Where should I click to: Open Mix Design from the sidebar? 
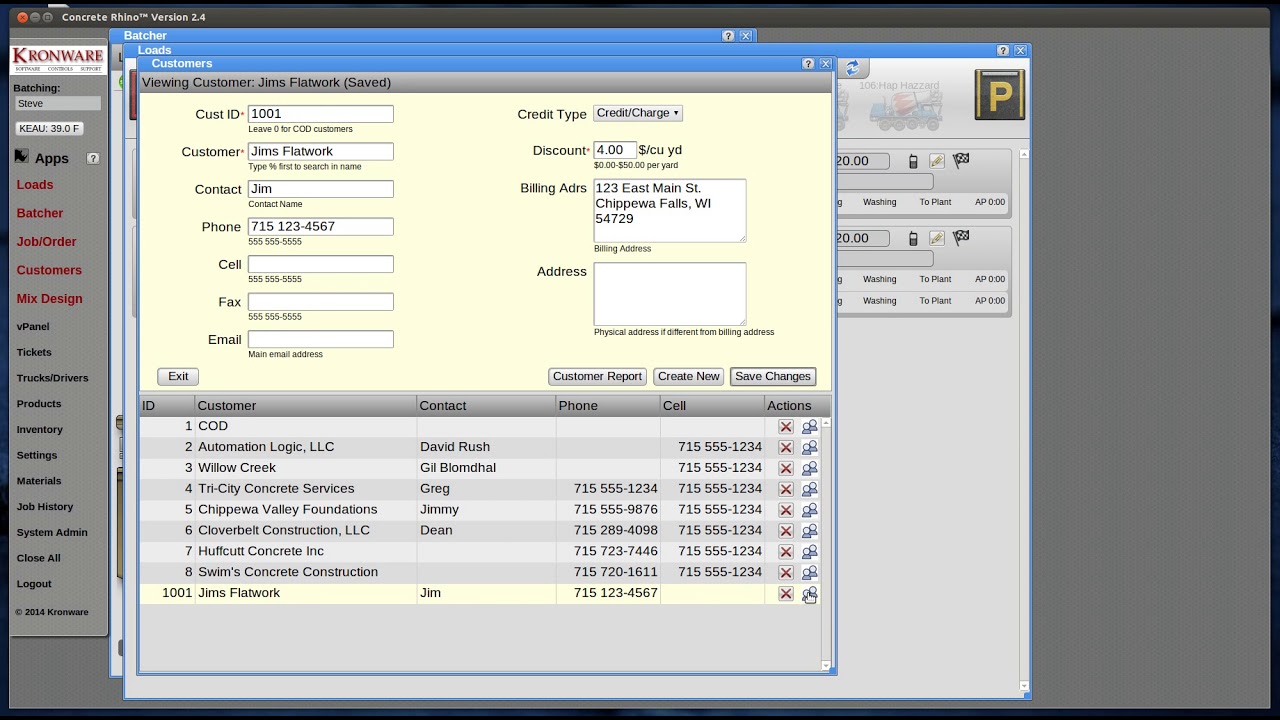pos(49,299)
